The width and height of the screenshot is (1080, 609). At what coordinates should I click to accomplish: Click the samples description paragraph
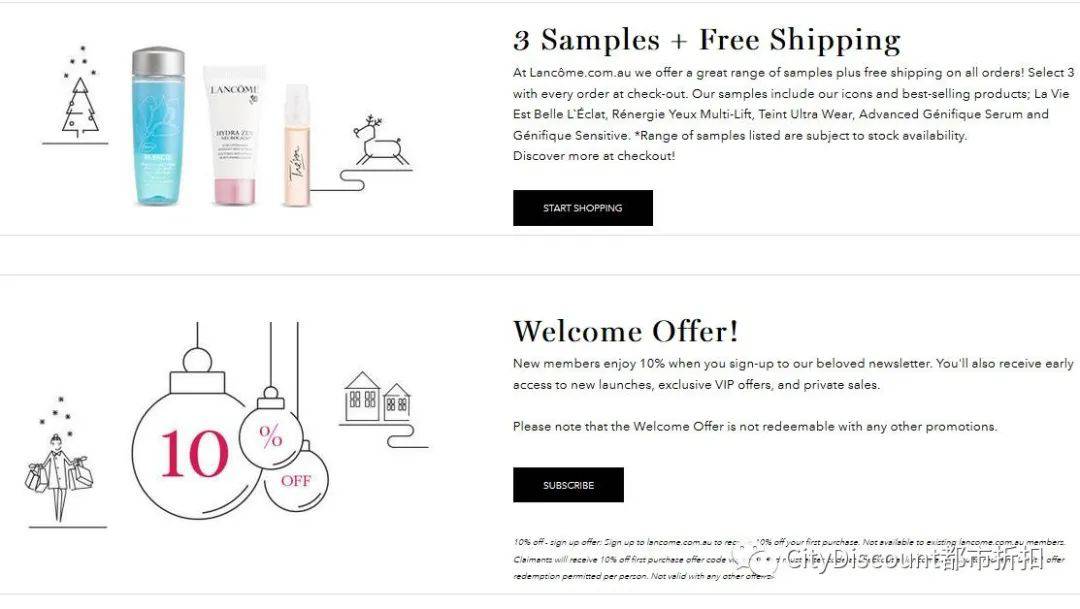click(793, 104)
